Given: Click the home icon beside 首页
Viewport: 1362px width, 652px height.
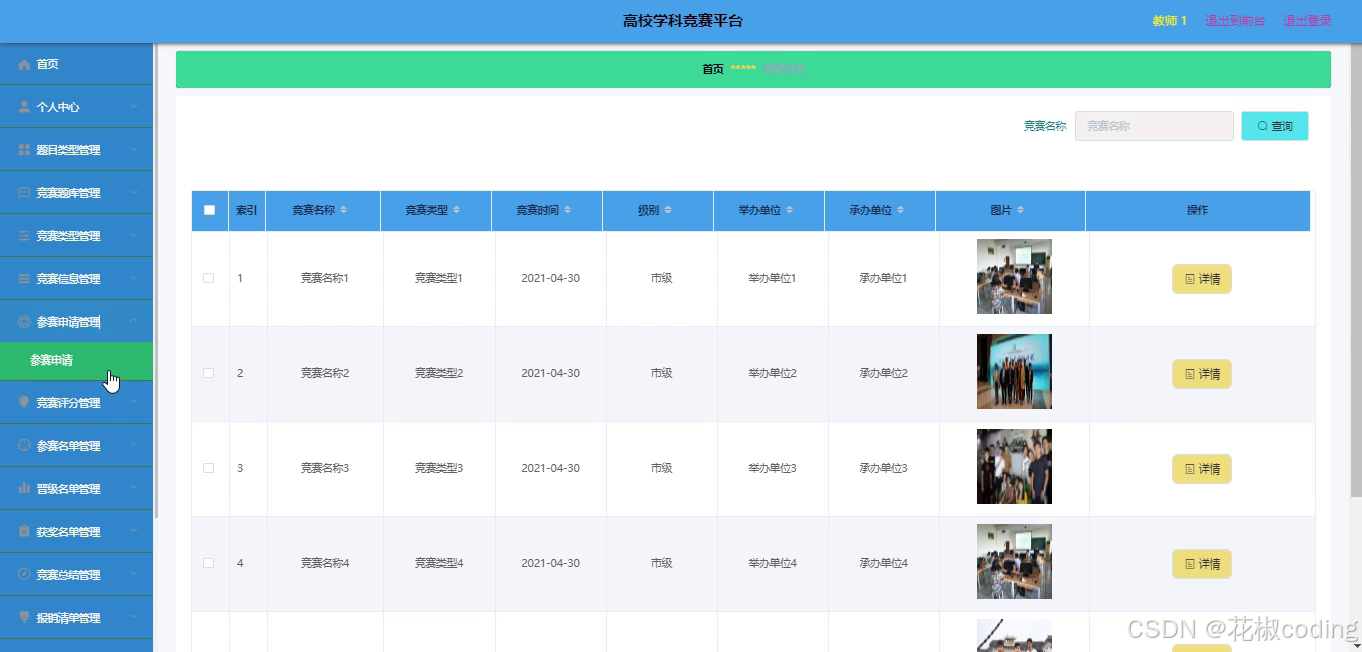Looking at the screenshot, I should tap(24, 64).
